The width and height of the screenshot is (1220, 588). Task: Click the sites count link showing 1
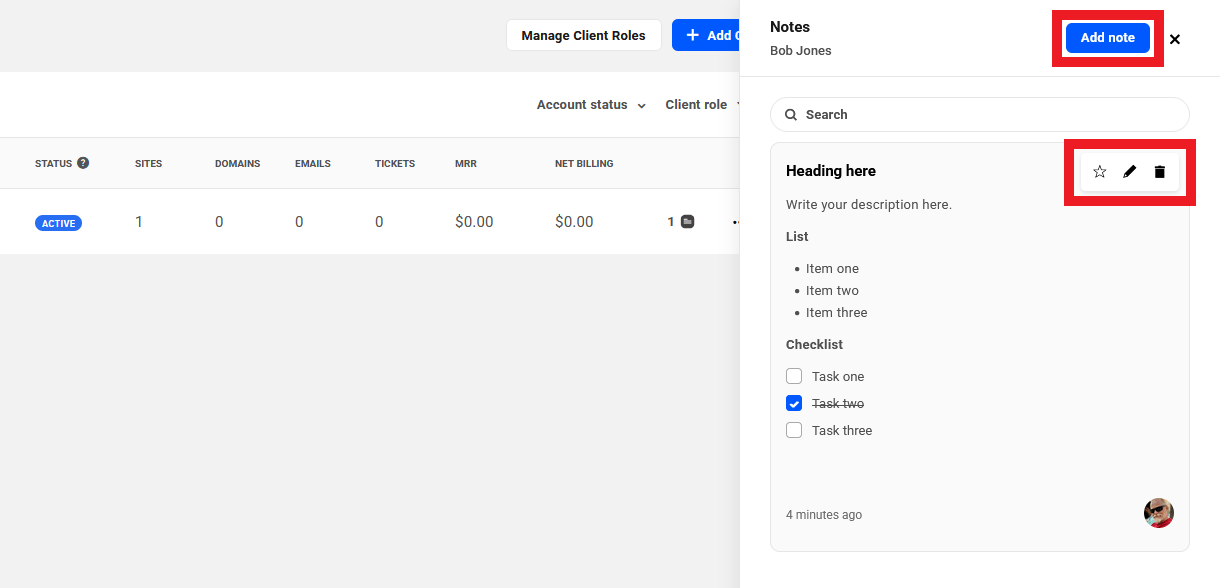pos(139,221)
